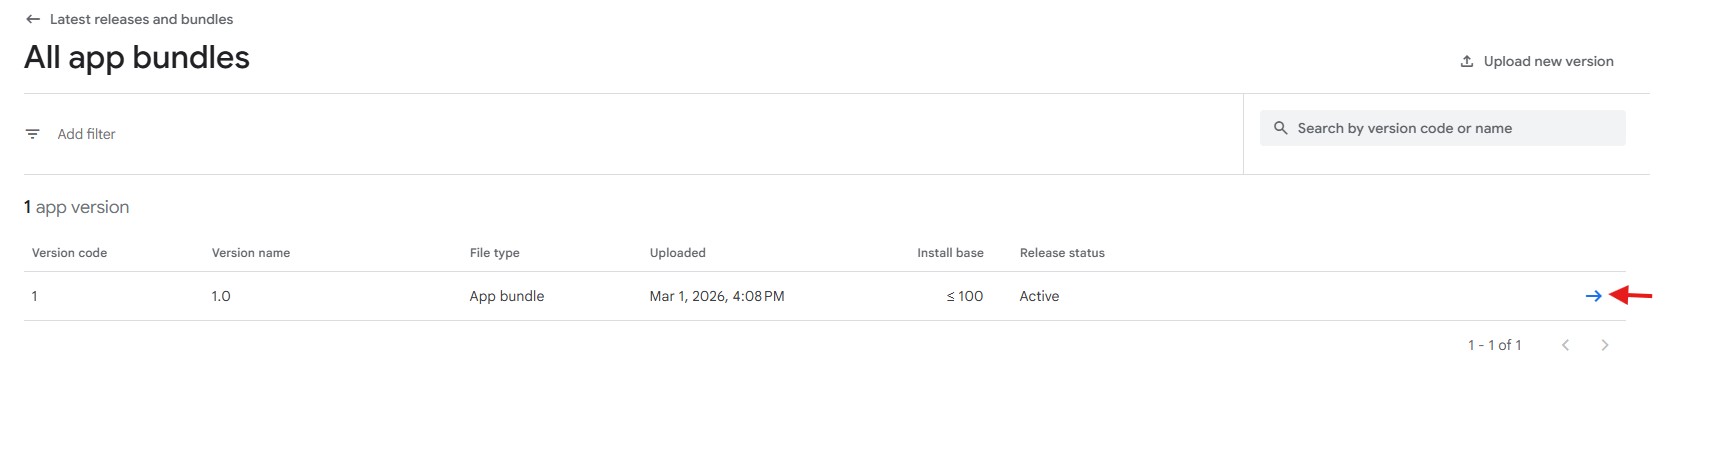Open version details with the blue arrow
The width and height of the screenshot is (1731, 465).
point(1593,296)
